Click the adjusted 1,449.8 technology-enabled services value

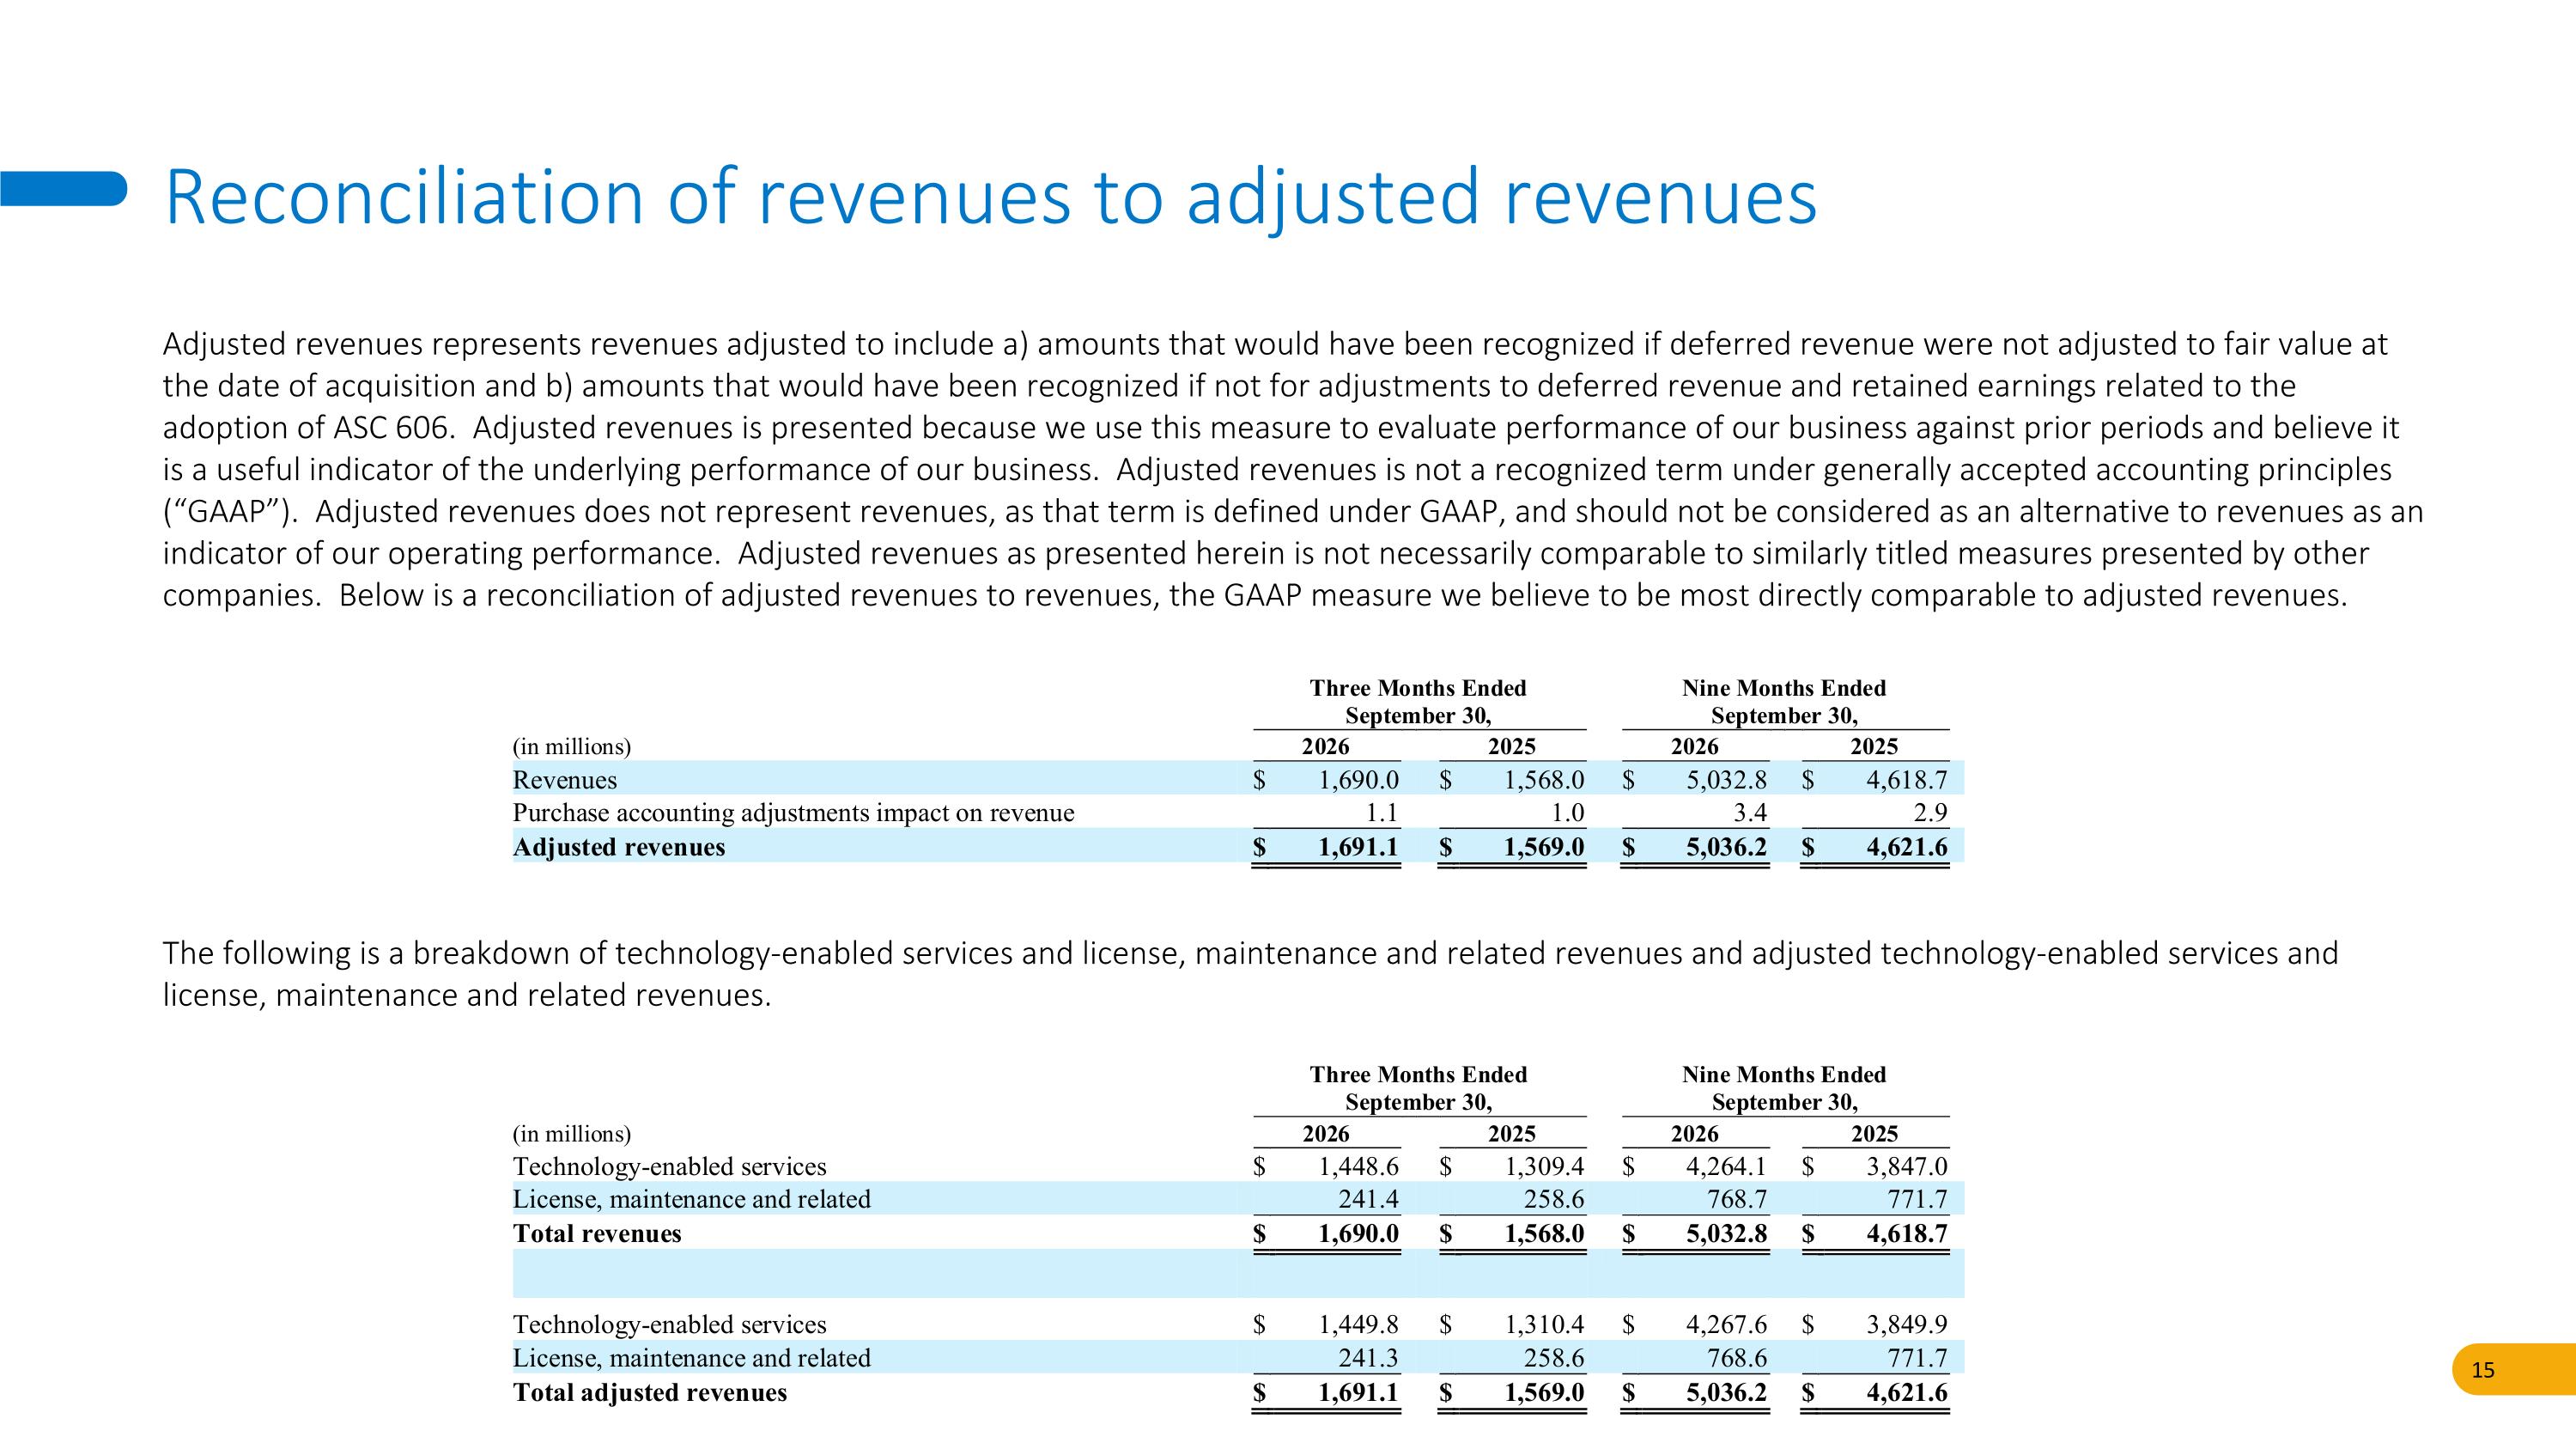[1359, 1324]
